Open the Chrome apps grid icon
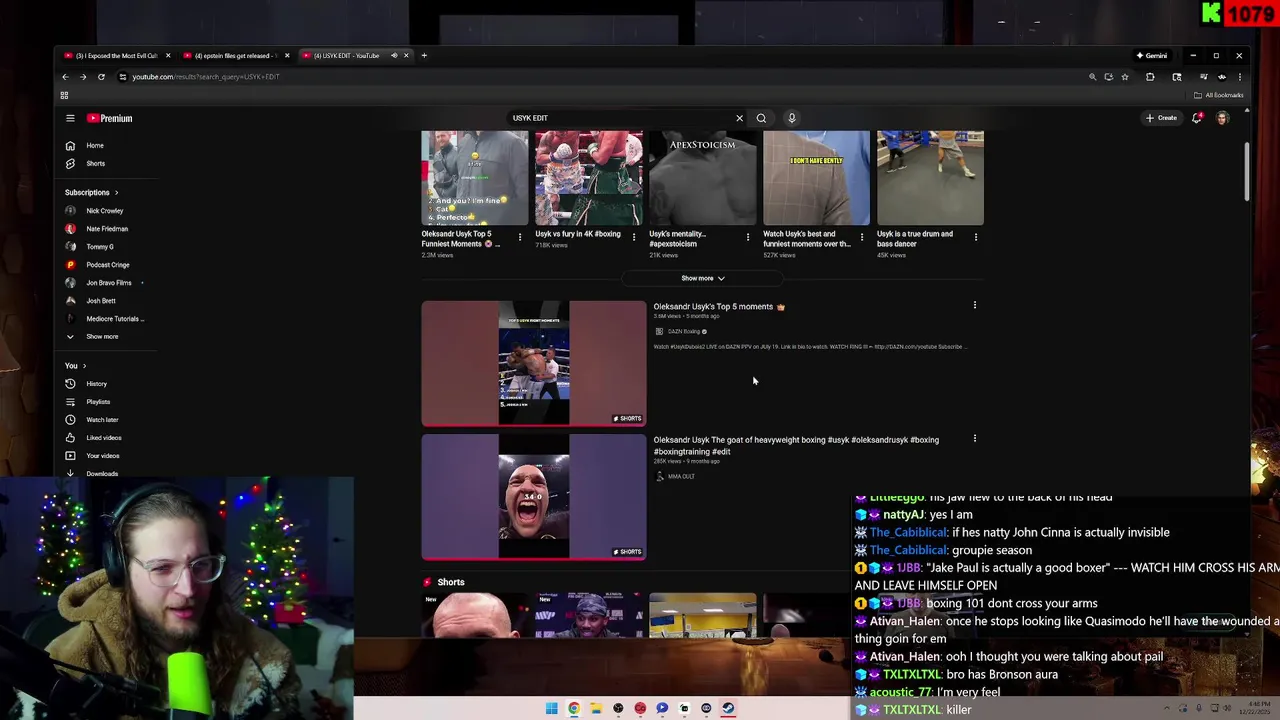 point(64,95)
